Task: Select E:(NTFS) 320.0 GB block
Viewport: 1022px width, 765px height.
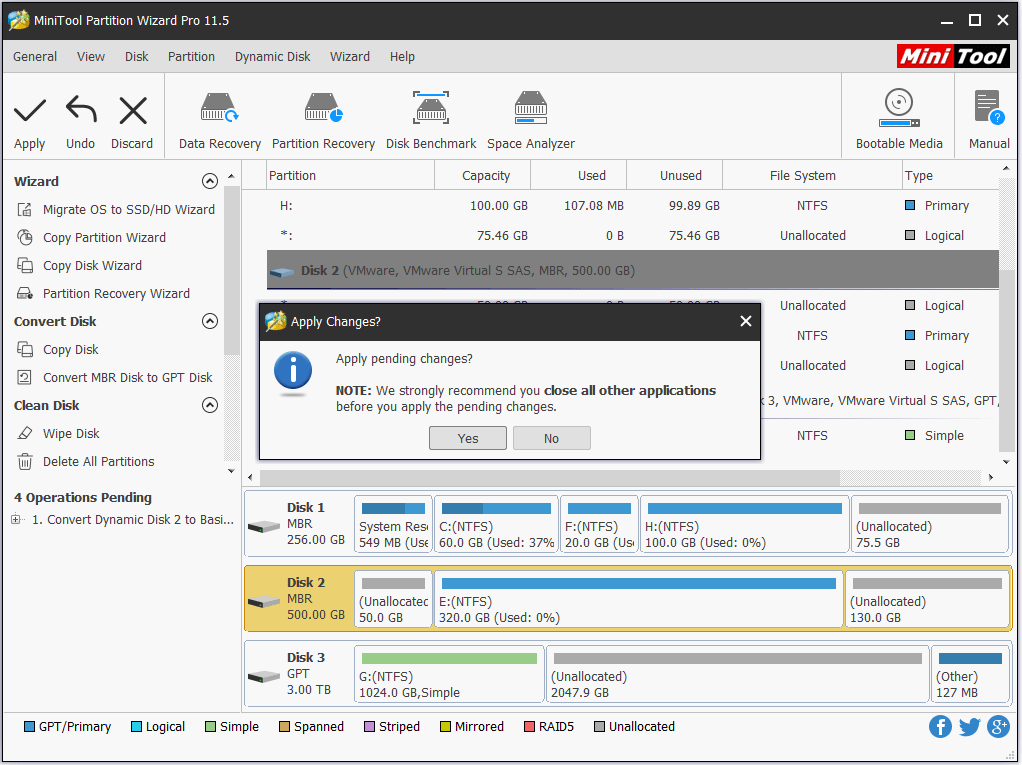Action: click(x=639, y=599)
